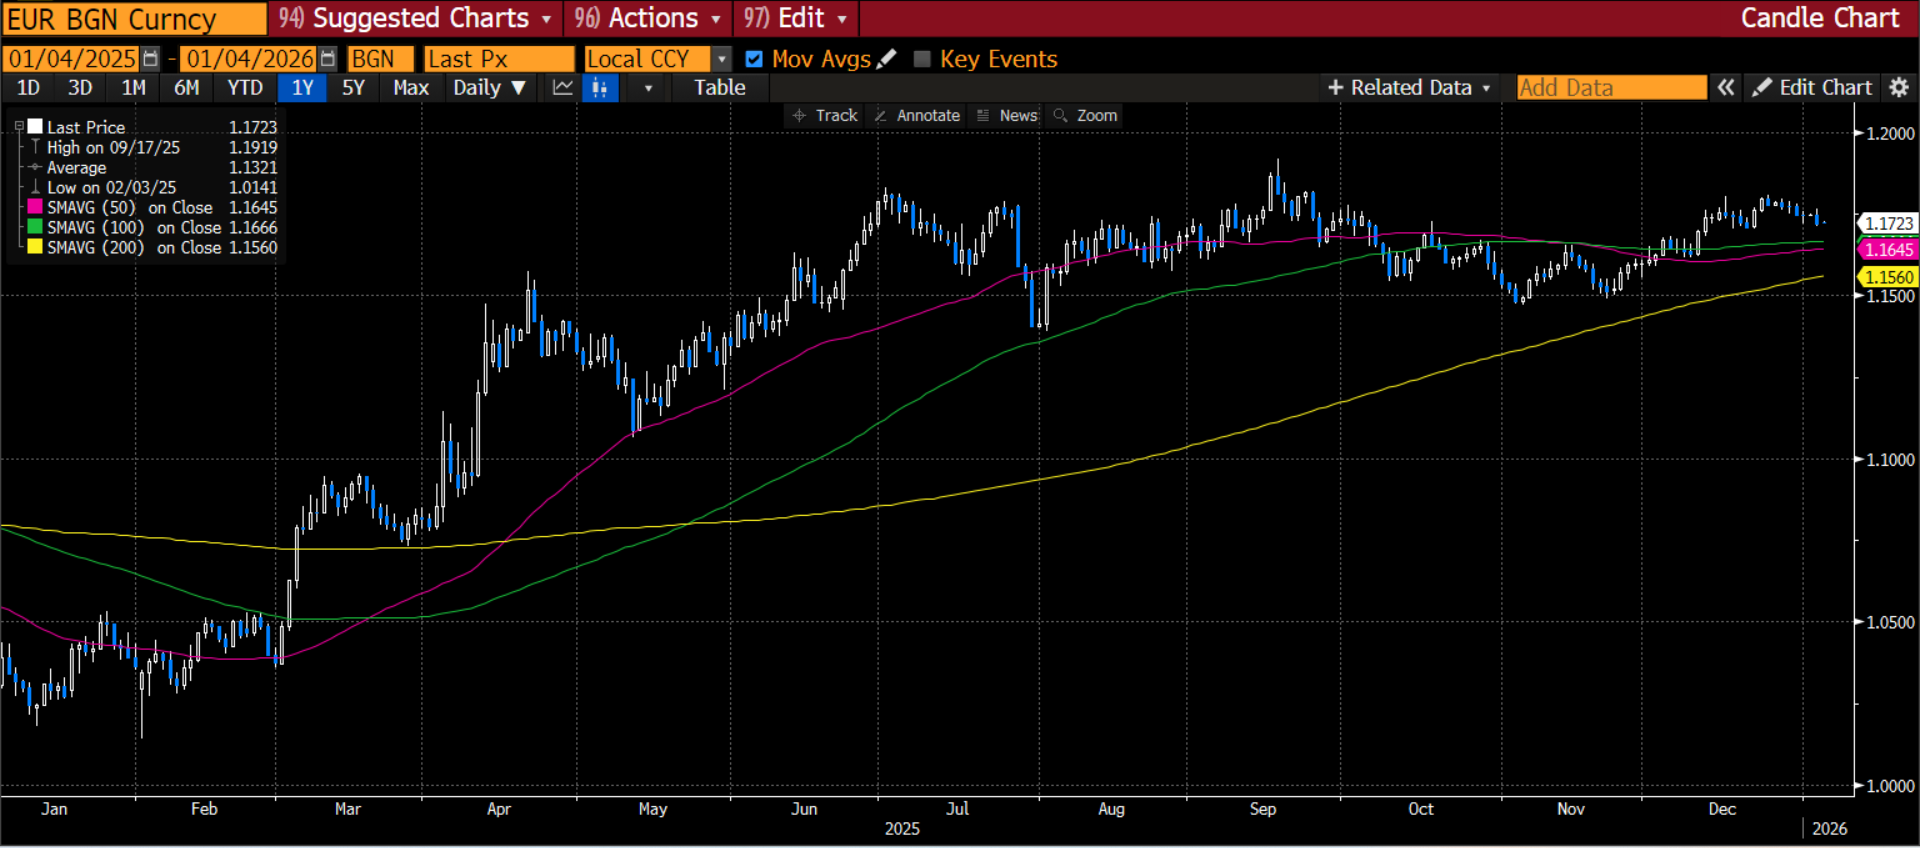Open the Local CCY currency dropdown
This screenshot has height=848, width=1920.
(x=722, y=59)
